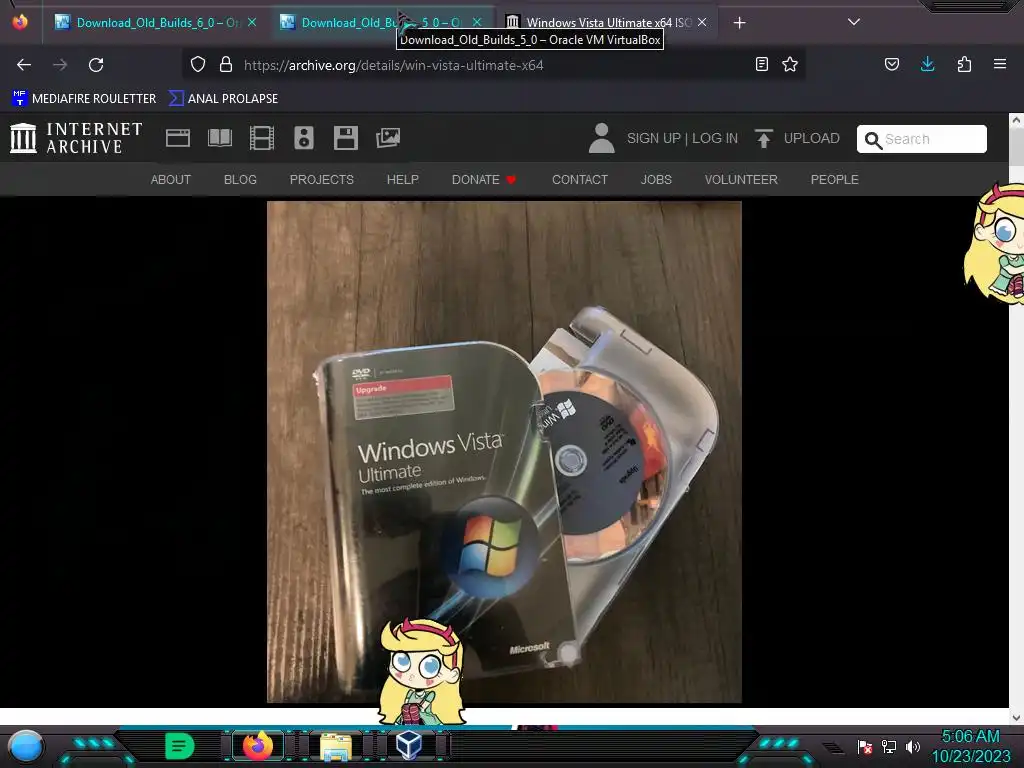The width and height of the screenshot is (1024, 768).
Task: Click LOG IN link
Action: [x=715, y=138]
